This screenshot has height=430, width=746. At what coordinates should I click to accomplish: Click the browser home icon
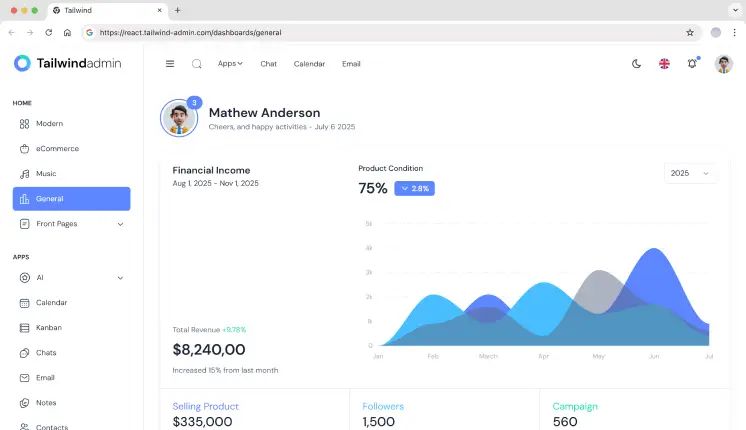[67, 32]
